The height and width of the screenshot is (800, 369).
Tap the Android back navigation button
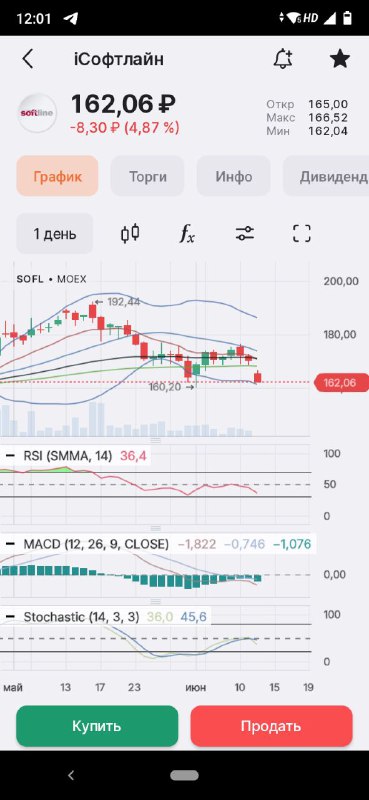[x=71, y=776]
